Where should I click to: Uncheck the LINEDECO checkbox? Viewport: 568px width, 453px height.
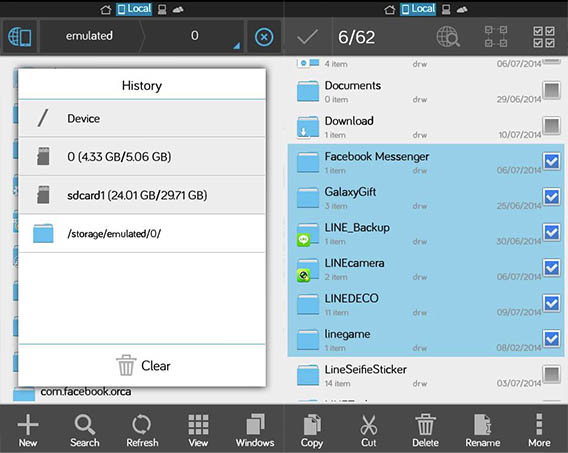pos(551,303)
